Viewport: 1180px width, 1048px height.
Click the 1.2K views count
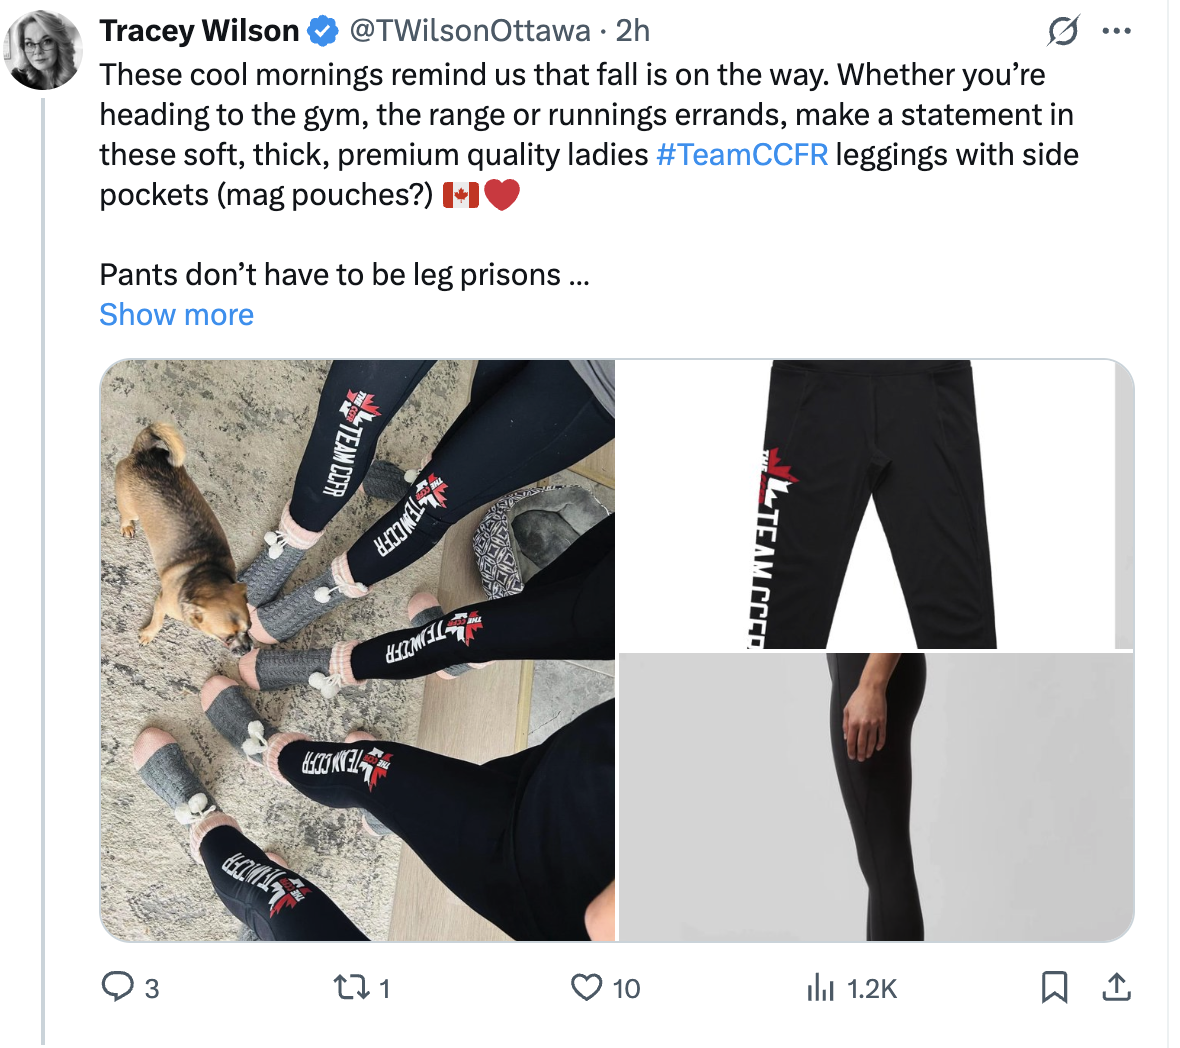tap(871, 989)
